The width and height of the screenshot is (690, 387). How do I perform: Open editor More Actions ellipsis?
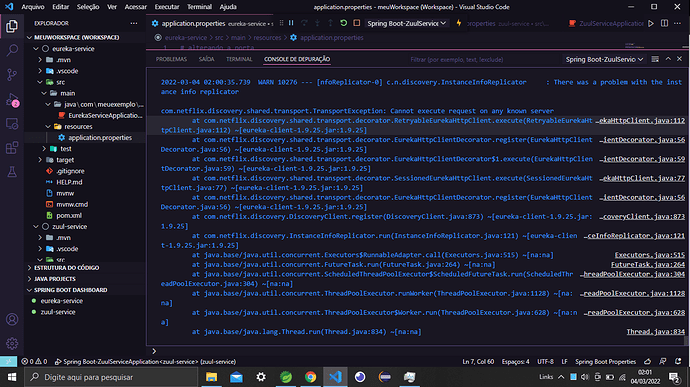point(678,23)
